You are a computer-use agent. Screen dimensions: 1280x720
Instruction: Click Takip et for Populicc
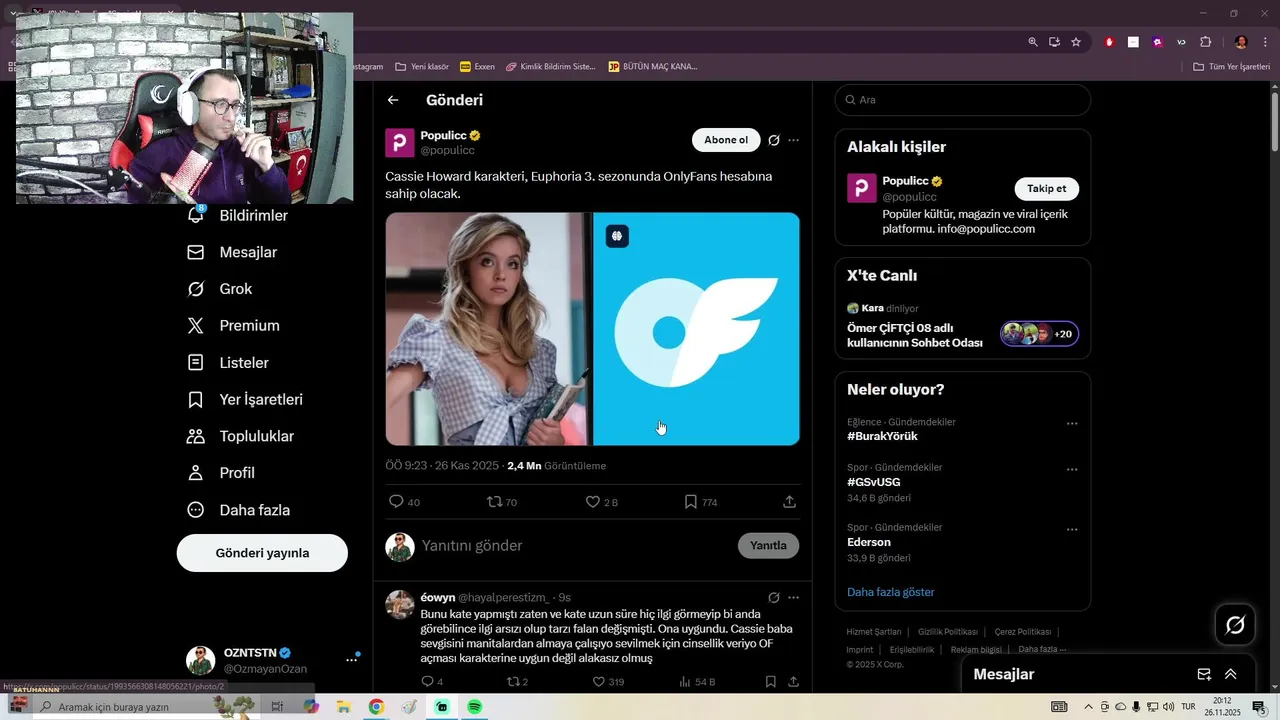tap(1046, 189)
